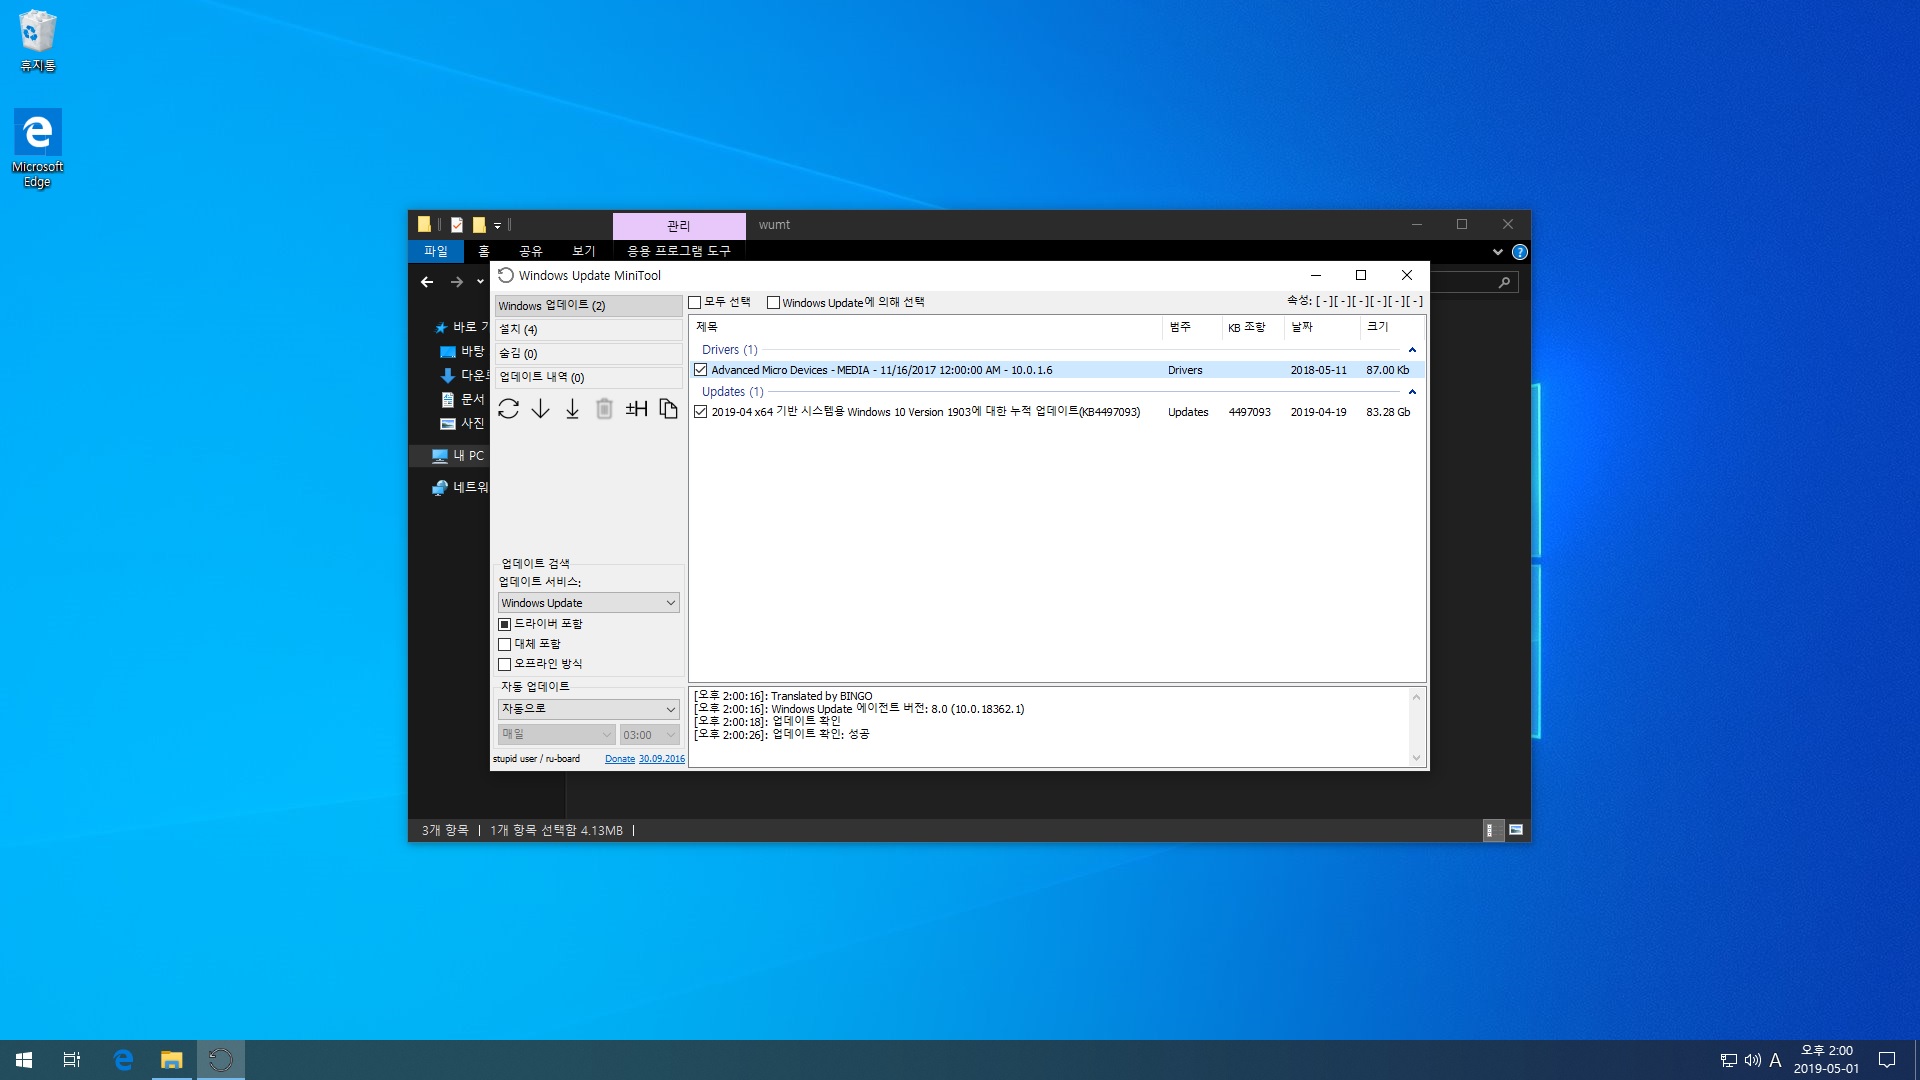Image resolution: width=1920 pixels, height=1080 pixels.
Task: Sort by the '크기' column header
Action: pos(1392,328)
